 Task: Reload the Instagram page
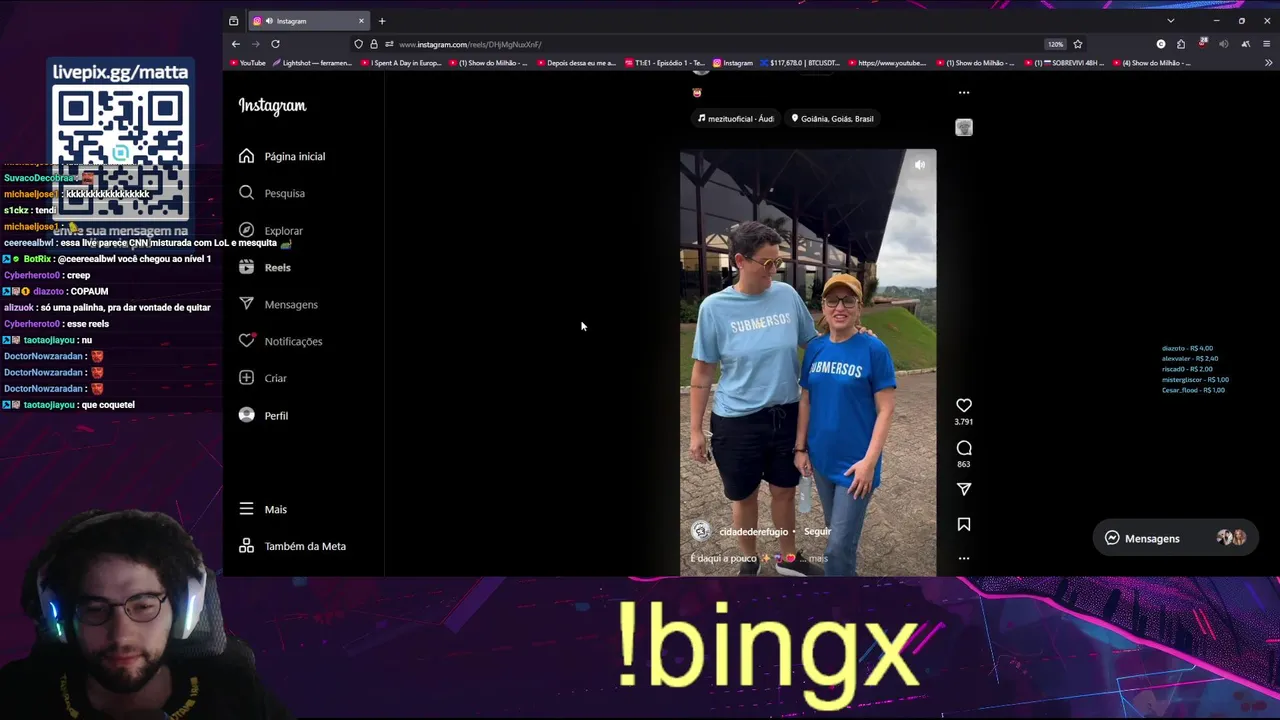(x=275, y=44)
